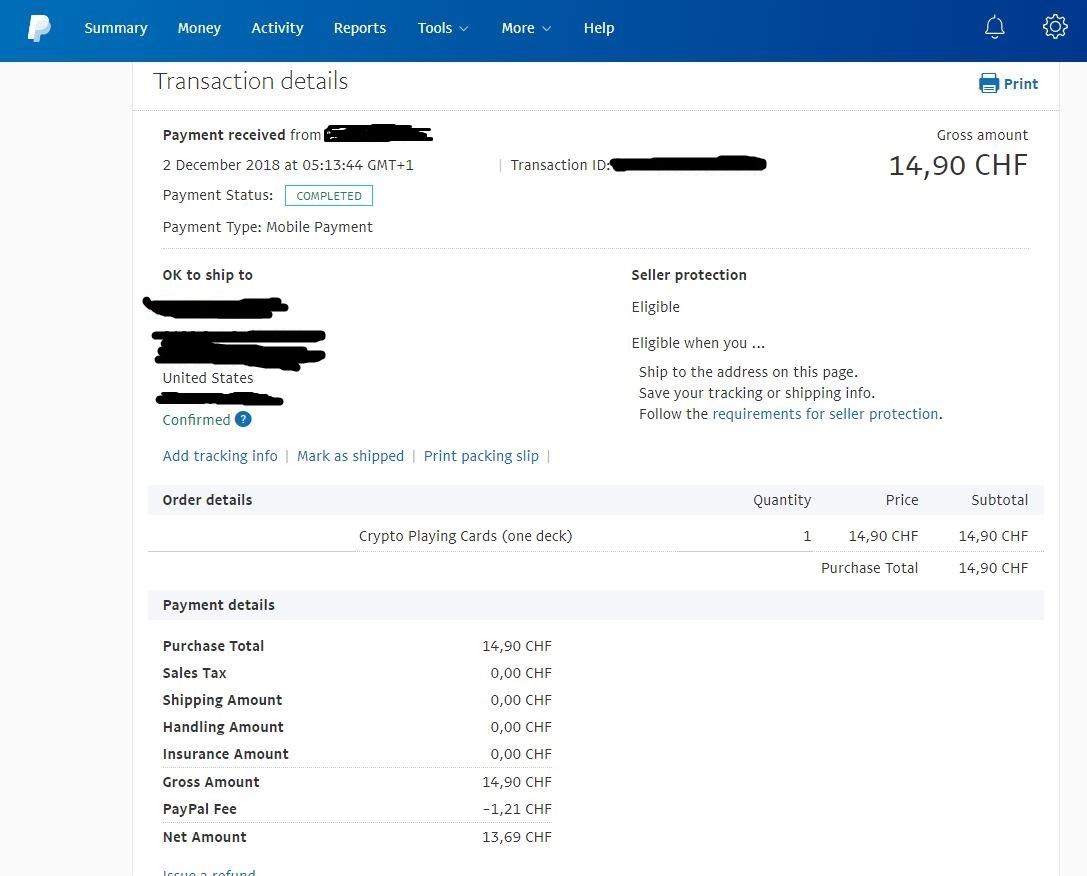Switch to the Summary menu item
The height and width of the screenshot is (876, 1087).
(115, 28)
